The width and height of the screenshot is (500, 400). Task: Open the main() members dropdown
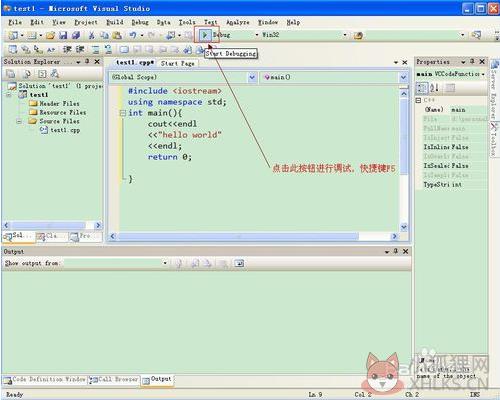403,77
